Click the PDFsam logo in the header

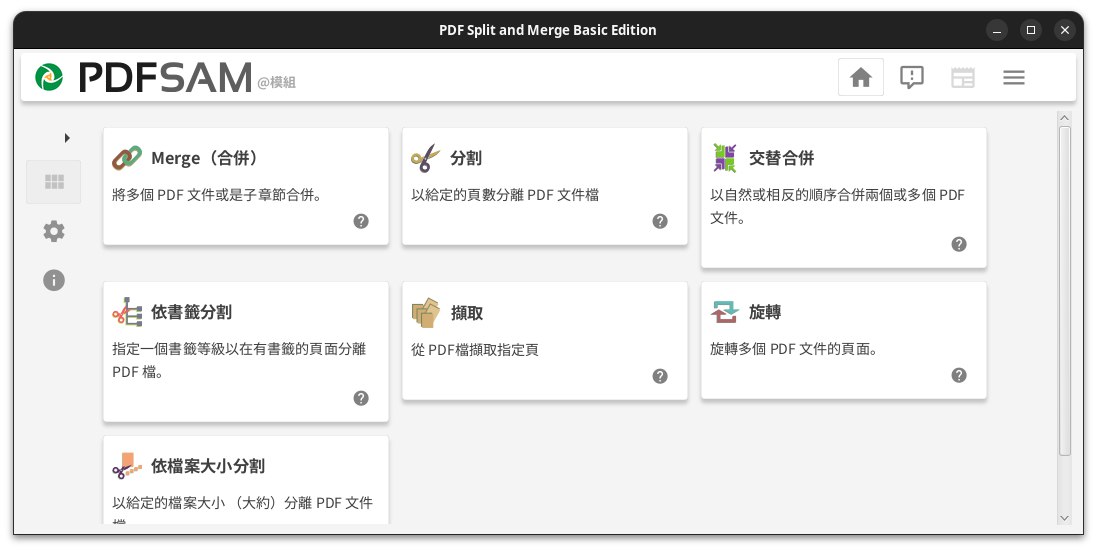[x=48, y=77]
